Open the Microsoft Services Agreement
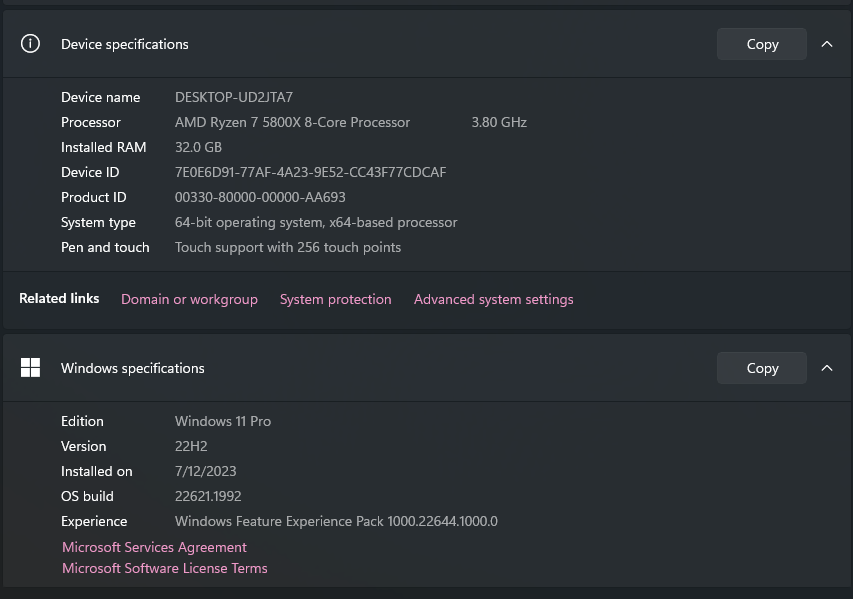Viewport: 853px width, 599px height. pos(153,547)
